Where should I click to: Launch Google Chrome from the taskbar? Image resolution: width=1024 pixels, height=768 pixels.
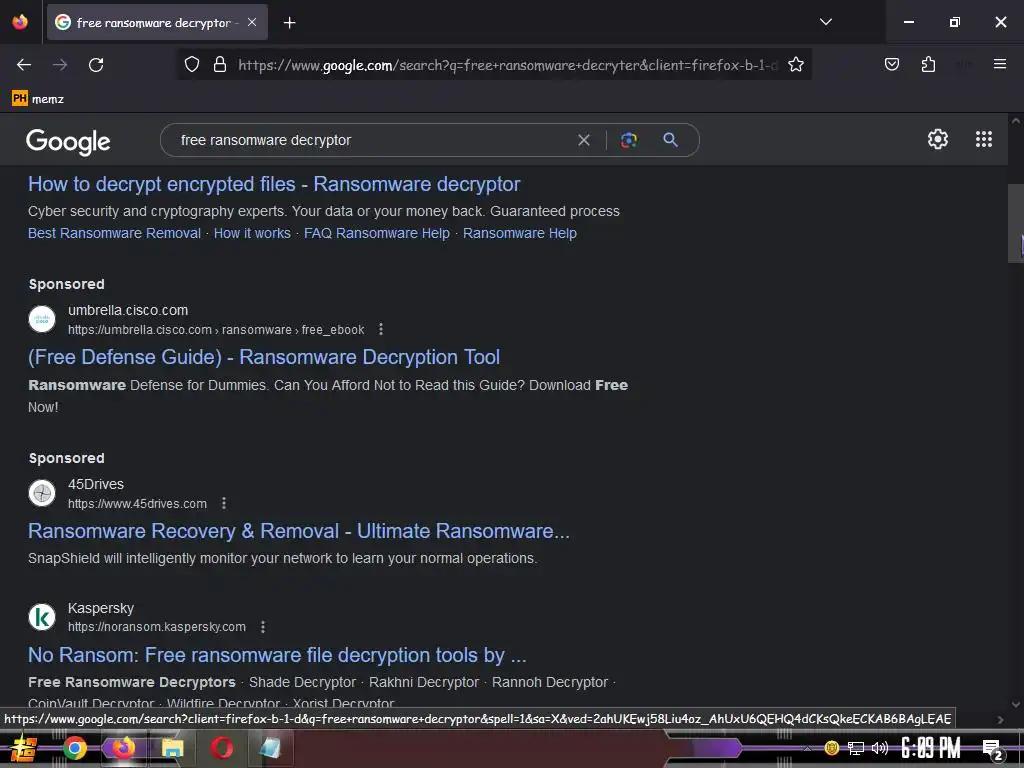(x=74, y=748)
